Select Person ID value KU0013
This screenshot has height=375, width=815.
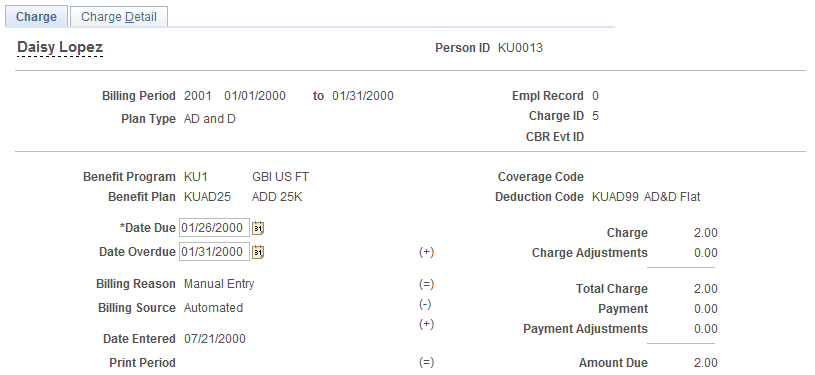tap(520, 48)
